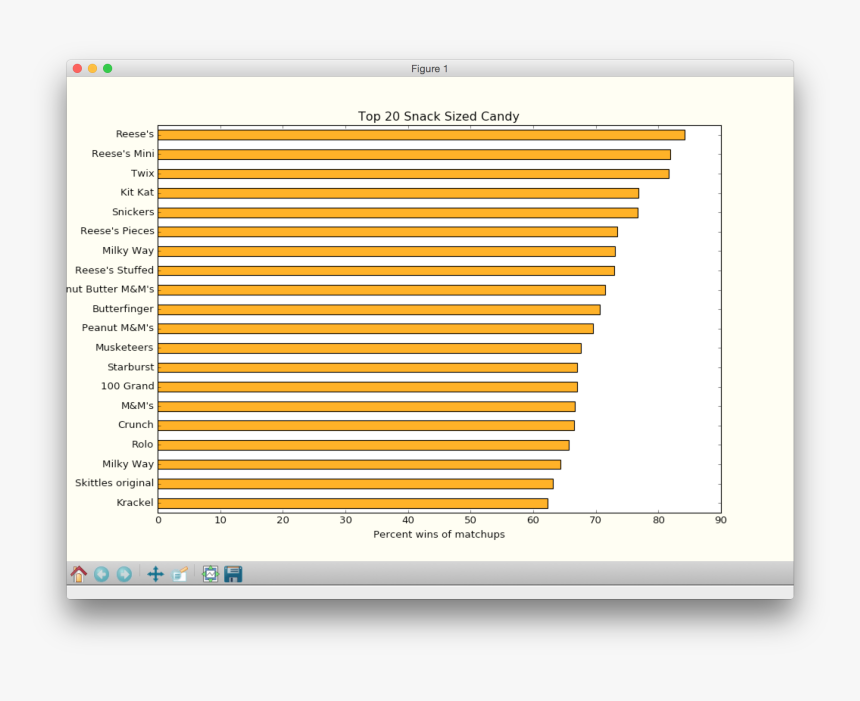Reset the plot with the Home icon

78,574
